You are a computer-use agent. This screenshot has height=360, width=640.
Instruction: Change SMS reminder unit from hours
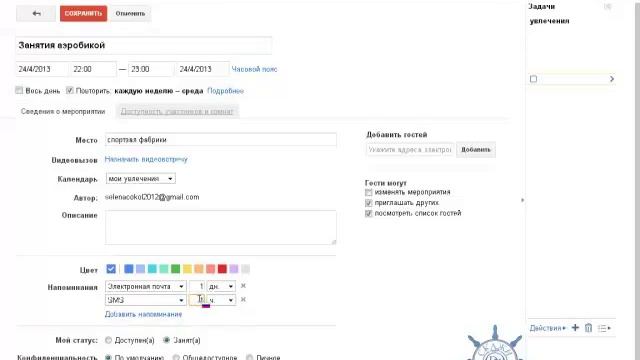pyautogui.click(x=221, y=300)
